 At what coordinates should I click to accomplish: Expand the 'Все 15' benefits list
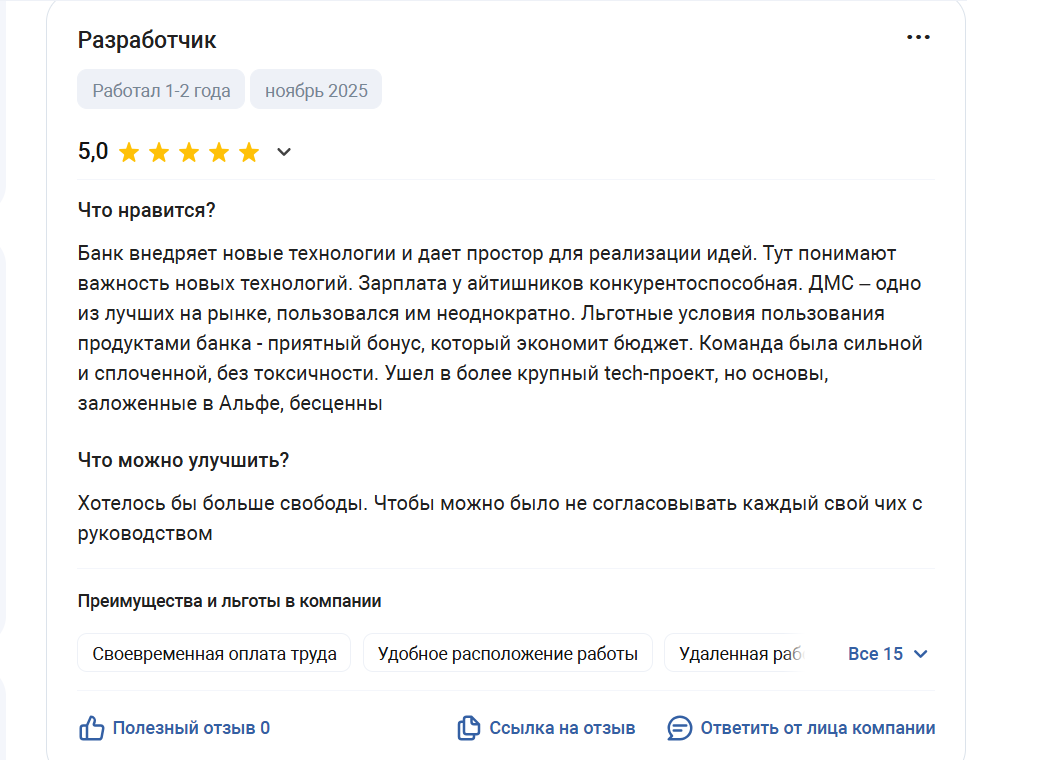tap(875, 654)
